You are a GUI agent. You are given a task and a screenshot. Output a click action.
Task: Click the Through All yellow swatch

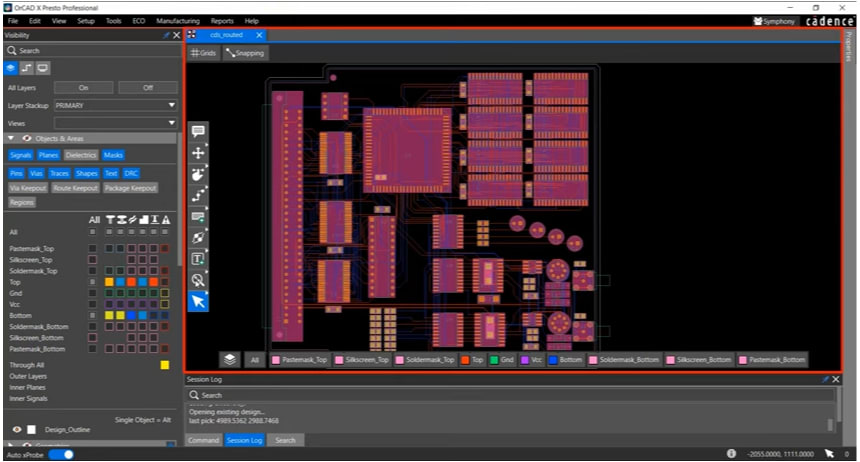coord(165,365)
